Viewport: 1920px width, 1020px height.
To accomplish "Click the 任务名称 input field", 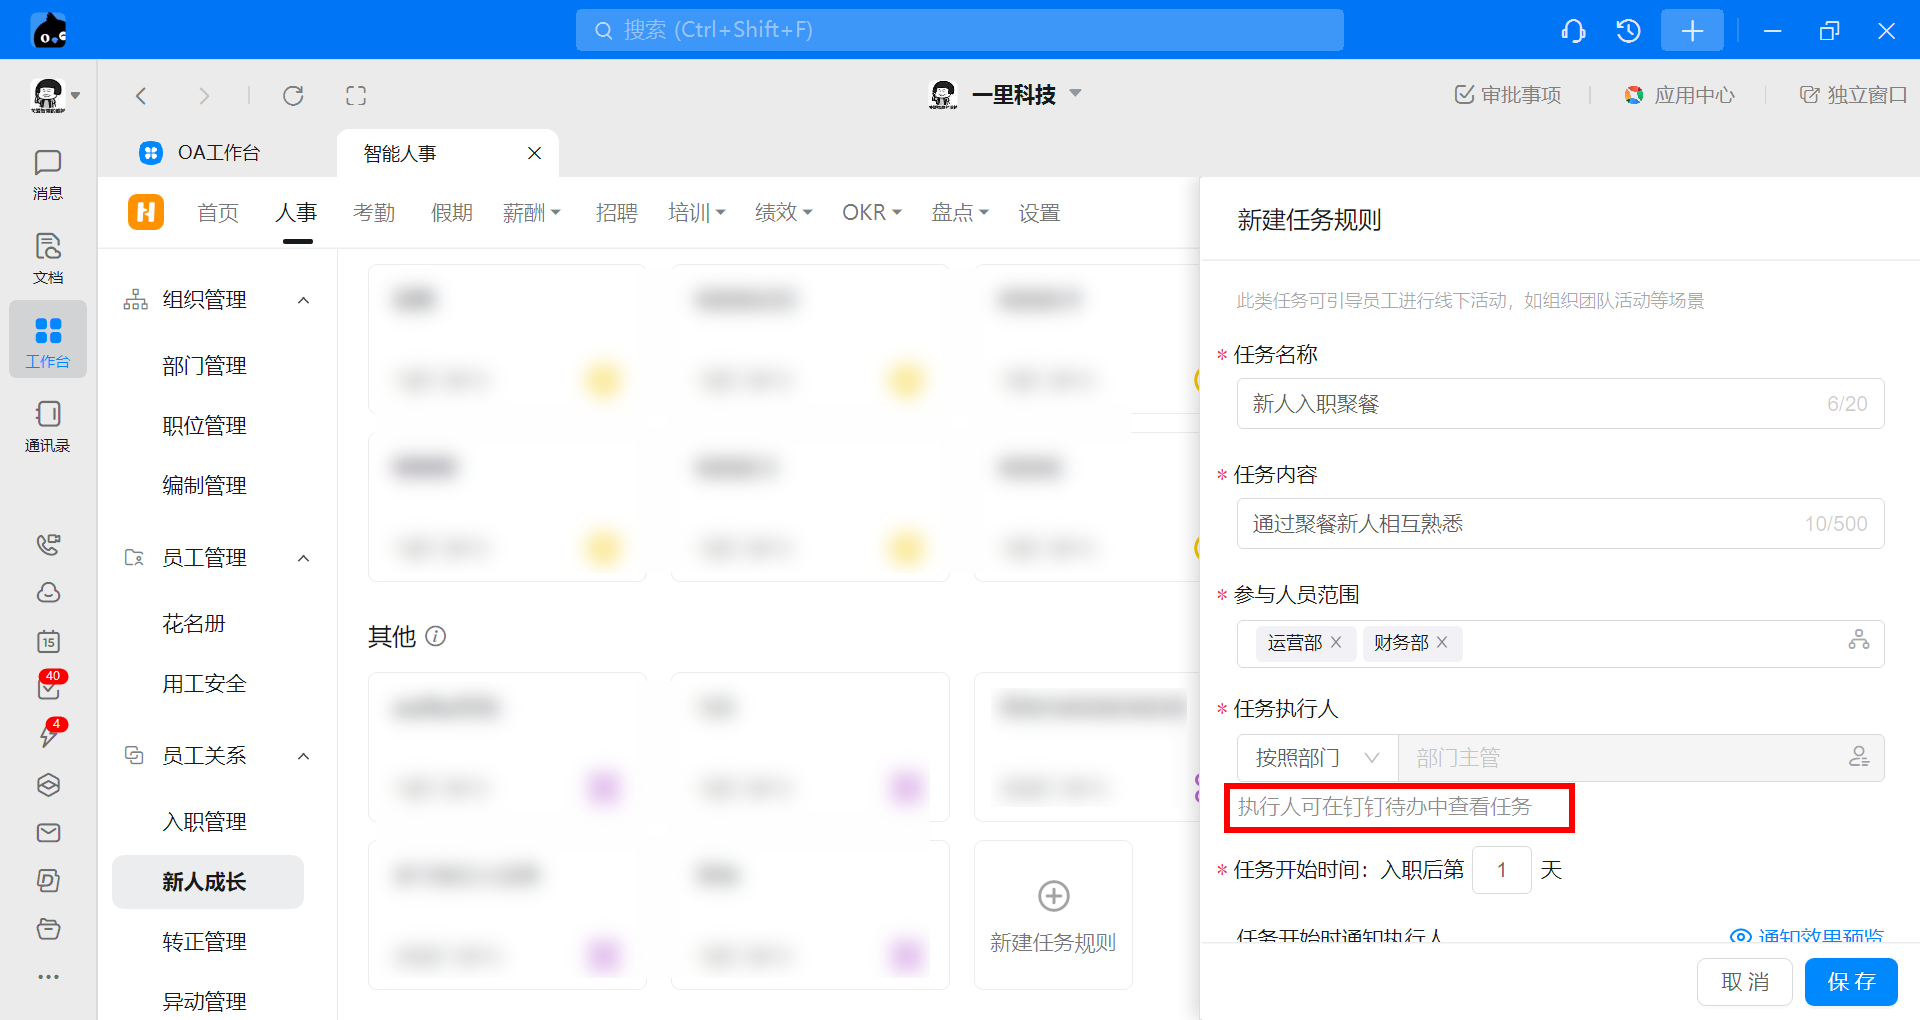I will (1530, 404).
